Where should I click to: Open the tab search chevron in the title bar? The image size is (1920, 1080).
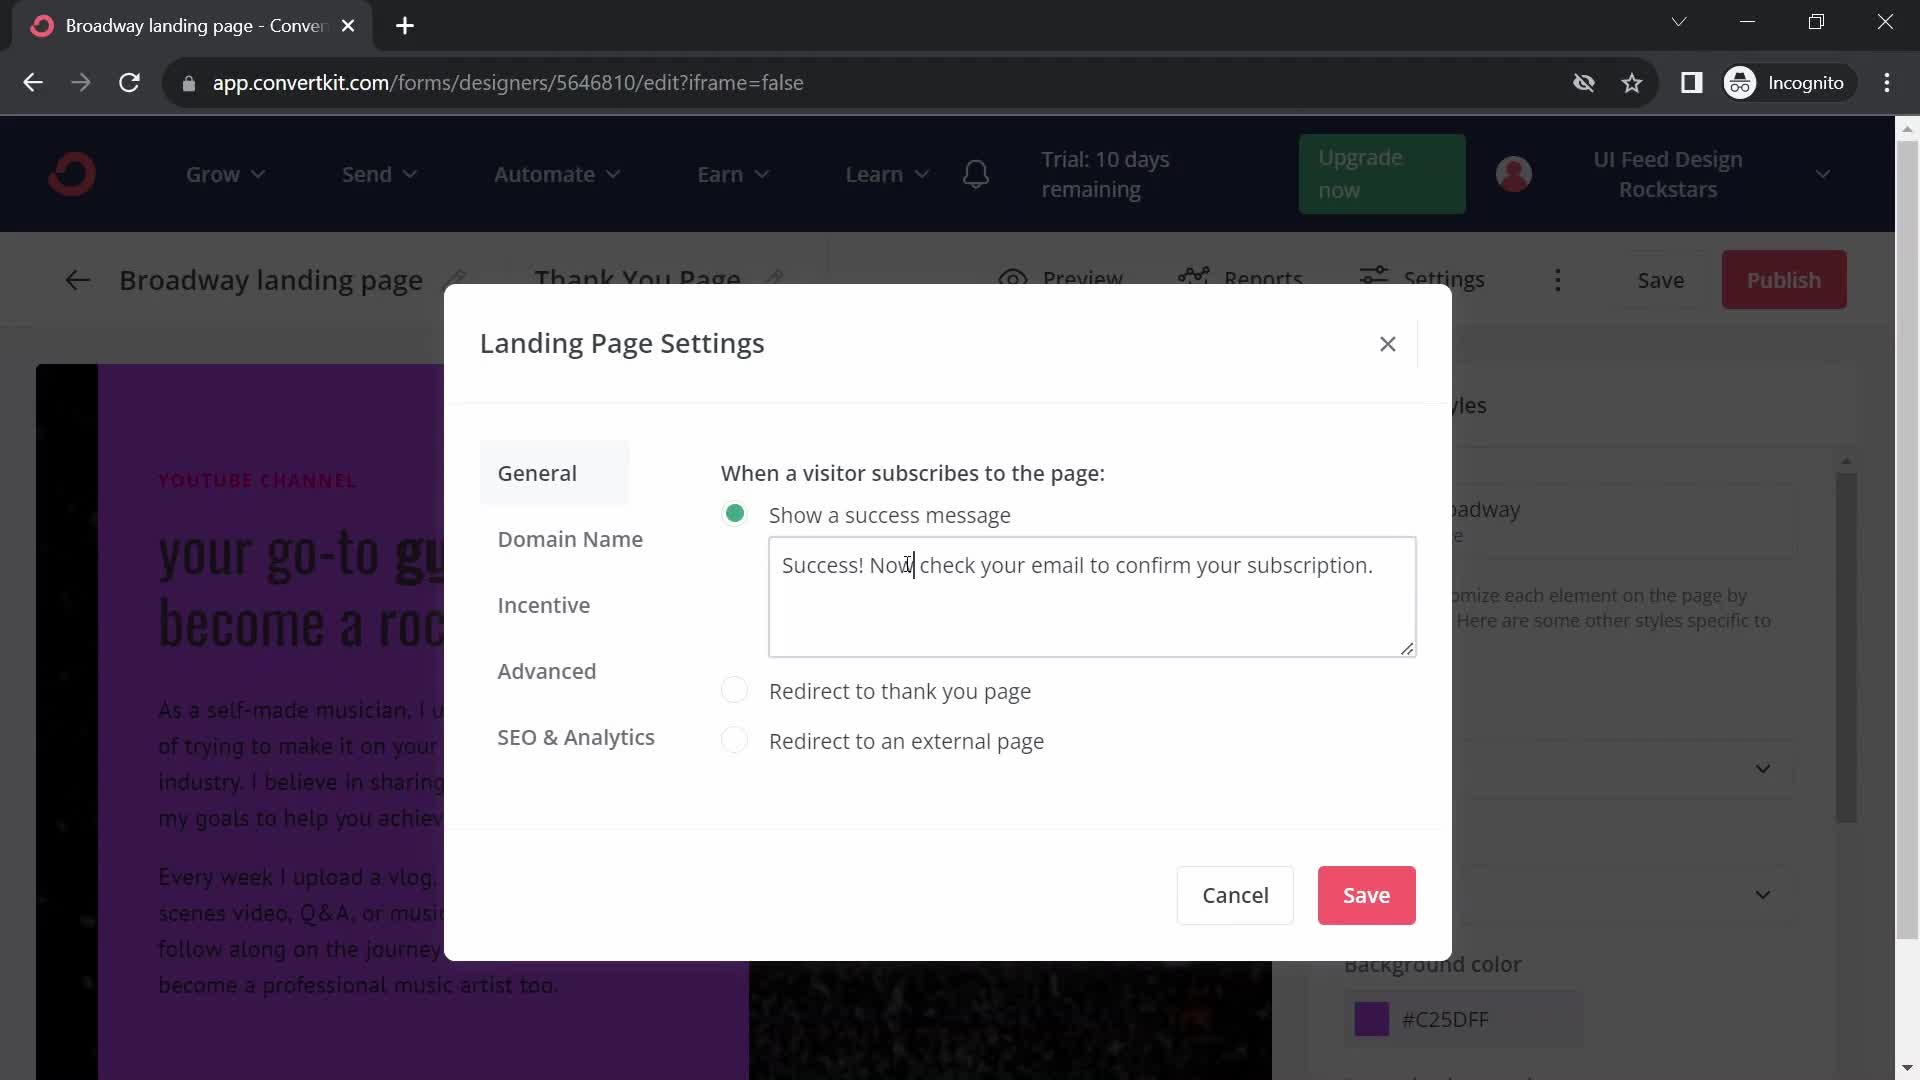1679,22
